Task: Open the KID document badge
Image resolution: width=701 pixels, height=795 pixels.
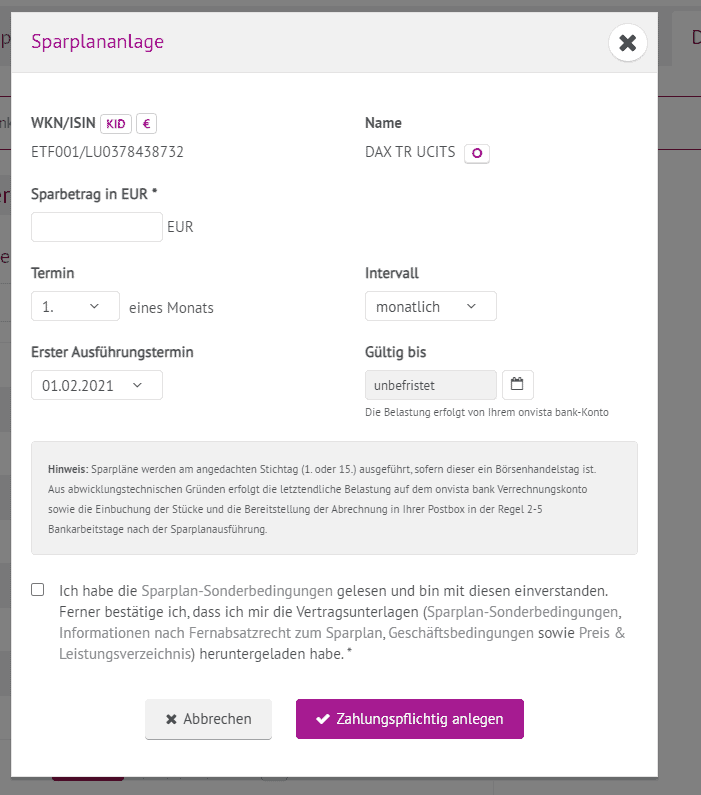Action: pyautogui.click(x=116, y=124)
